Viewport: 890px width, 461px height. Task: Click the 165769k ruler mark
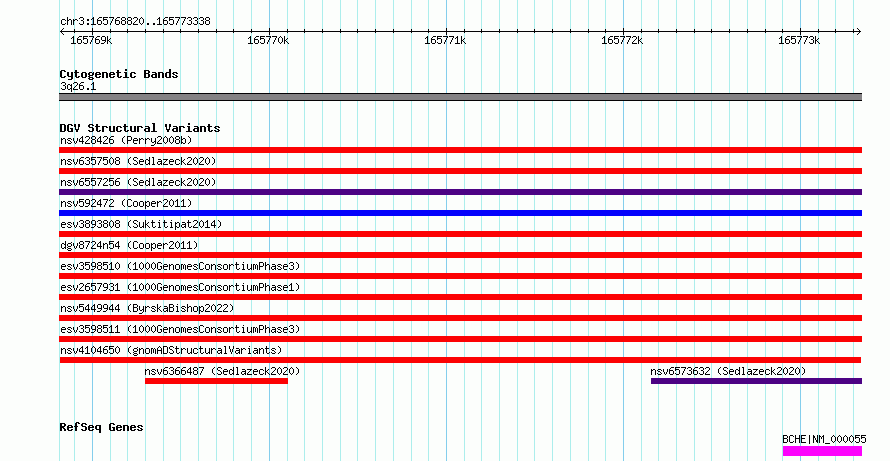91,40
